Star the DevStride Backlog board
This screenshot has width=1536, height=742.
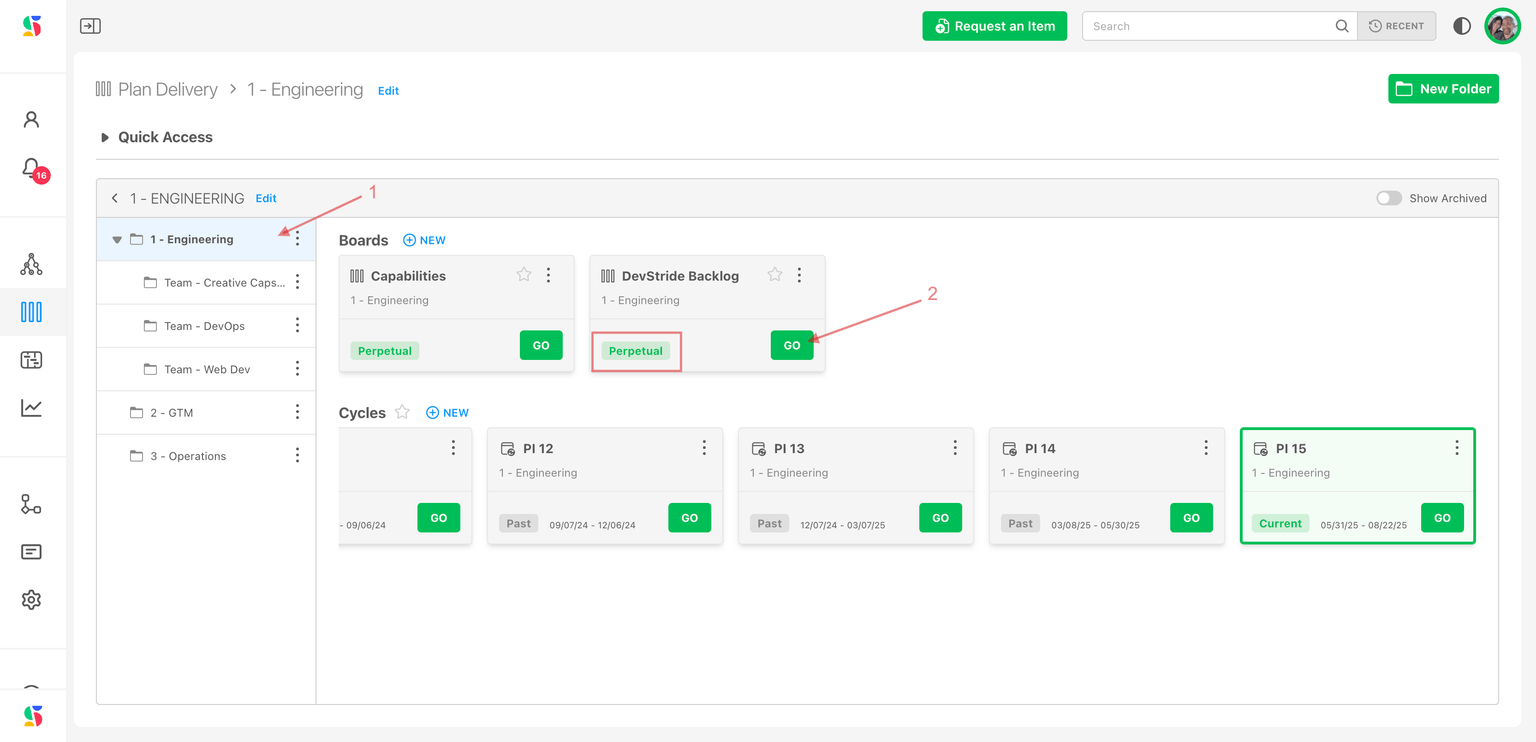click(x=774, y=275)
